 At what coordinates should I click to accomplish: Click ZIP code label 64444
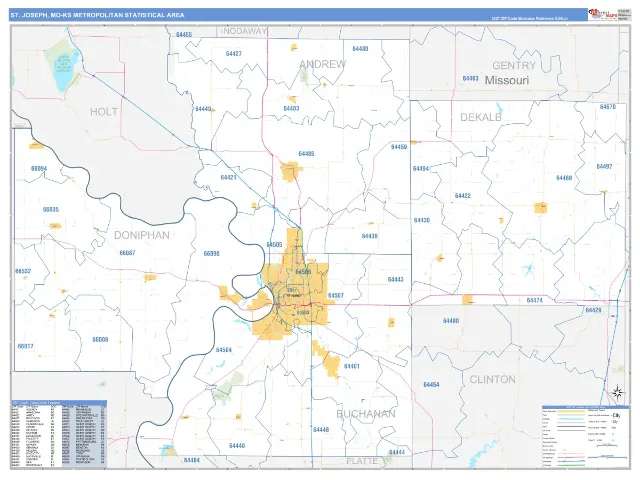pos(397,452)
